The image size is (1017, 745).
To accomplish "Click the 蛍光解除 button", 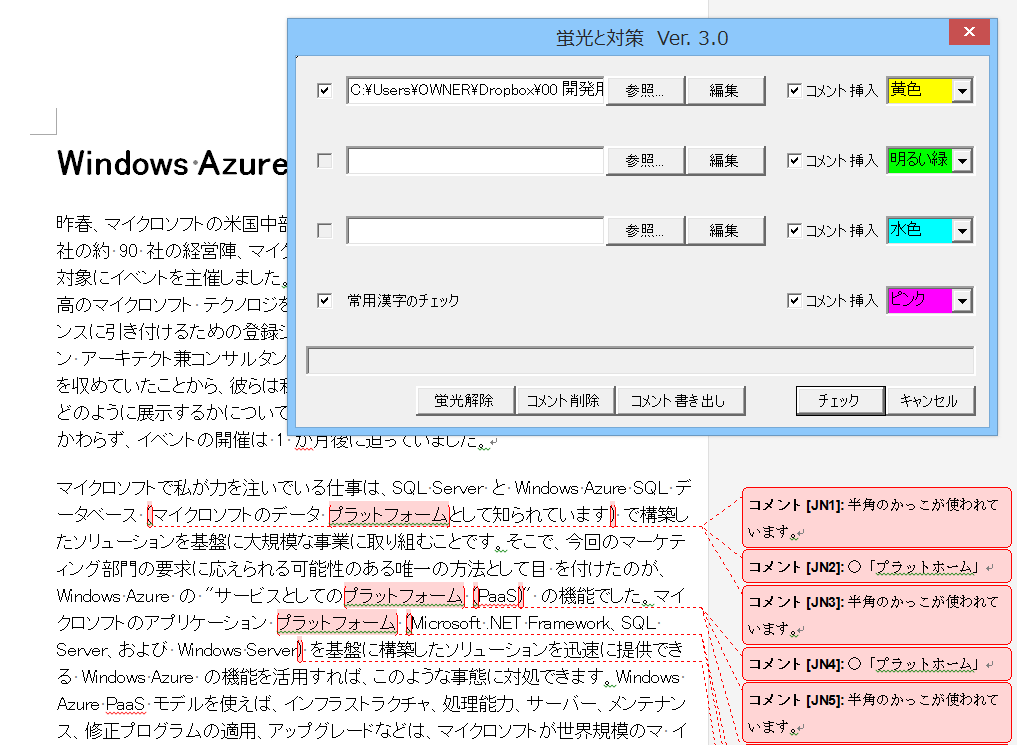I will point(464,401).
